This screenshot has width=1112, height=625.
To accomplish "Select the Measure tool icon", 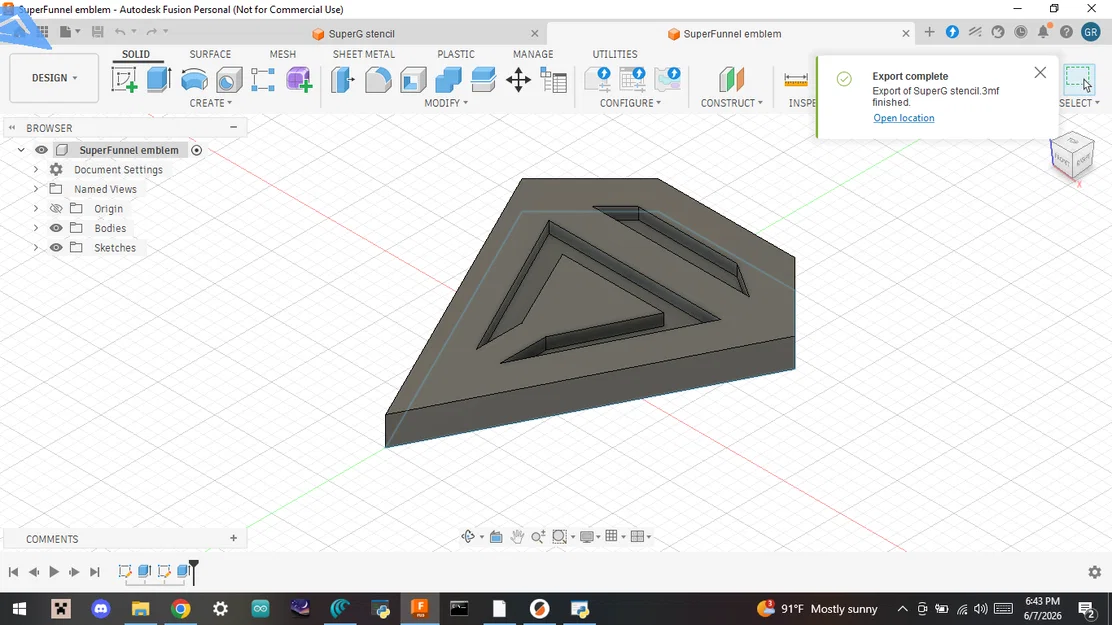I will pyautogui.click(x=796, y=79).
